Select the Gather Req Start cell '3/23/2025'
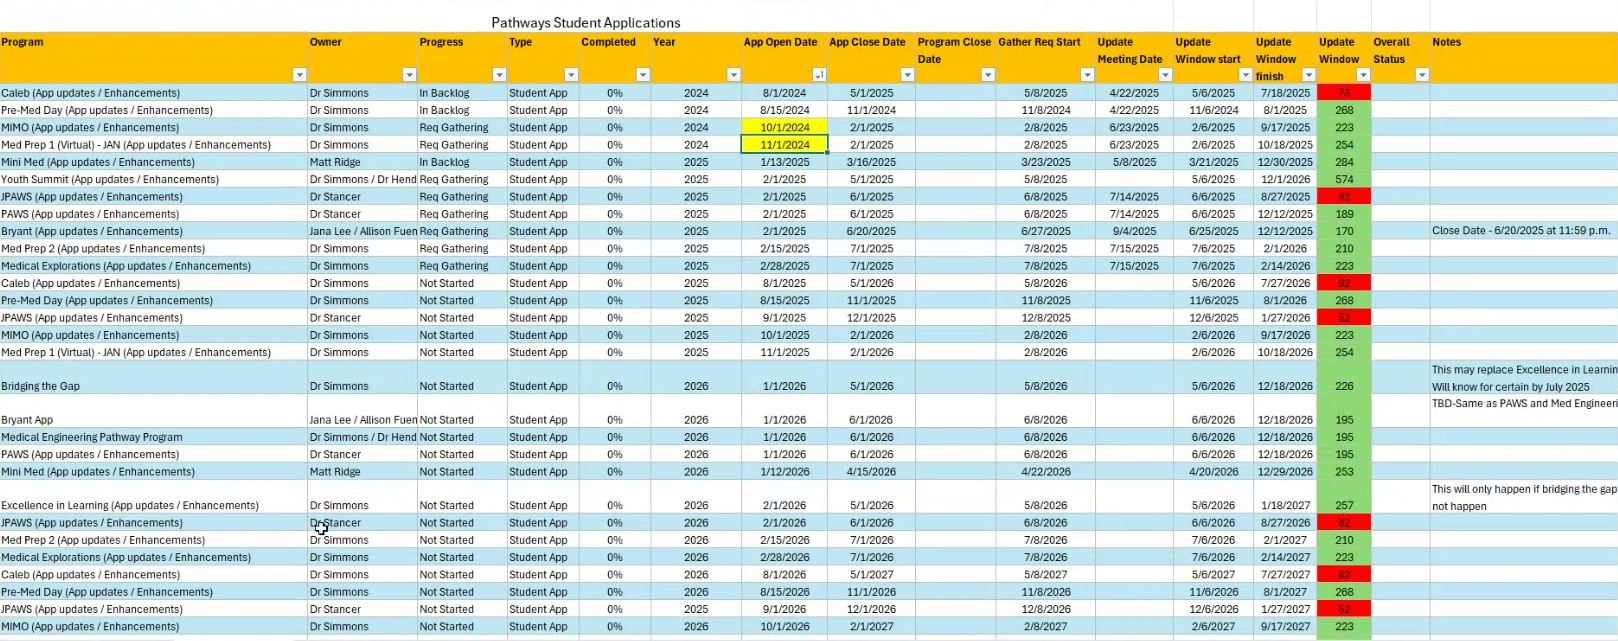This screenshot has height=641, width=1618. click(x=1045, y=162)
